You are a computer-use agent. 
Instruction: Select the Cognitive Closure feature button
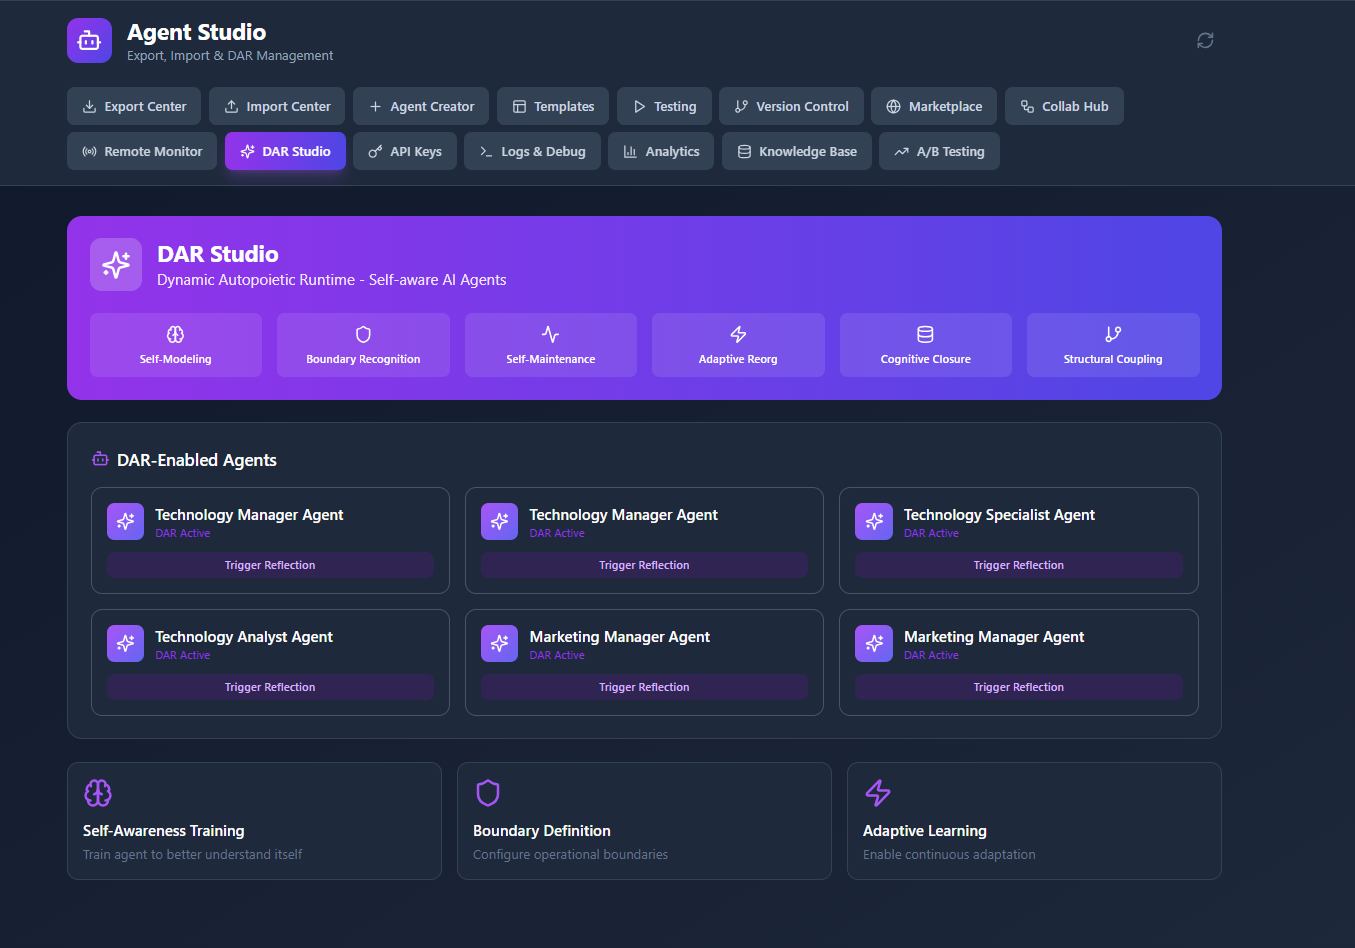click(926, 345)
